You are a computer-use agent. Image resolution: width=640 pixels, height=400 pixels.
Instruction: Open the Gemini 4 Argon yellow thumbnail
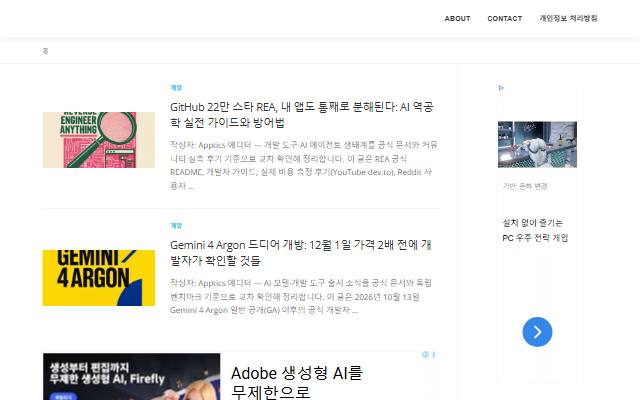[99, 278]
